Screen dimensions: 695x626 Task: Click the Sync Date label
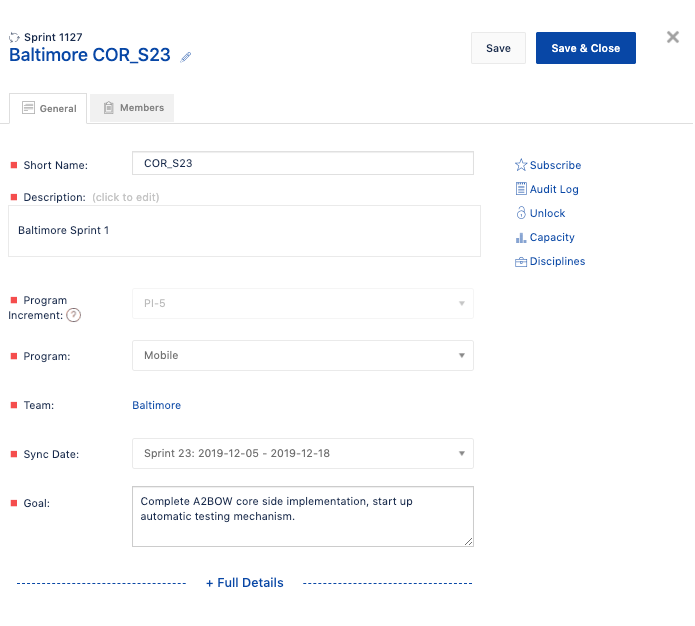point(51,454)
